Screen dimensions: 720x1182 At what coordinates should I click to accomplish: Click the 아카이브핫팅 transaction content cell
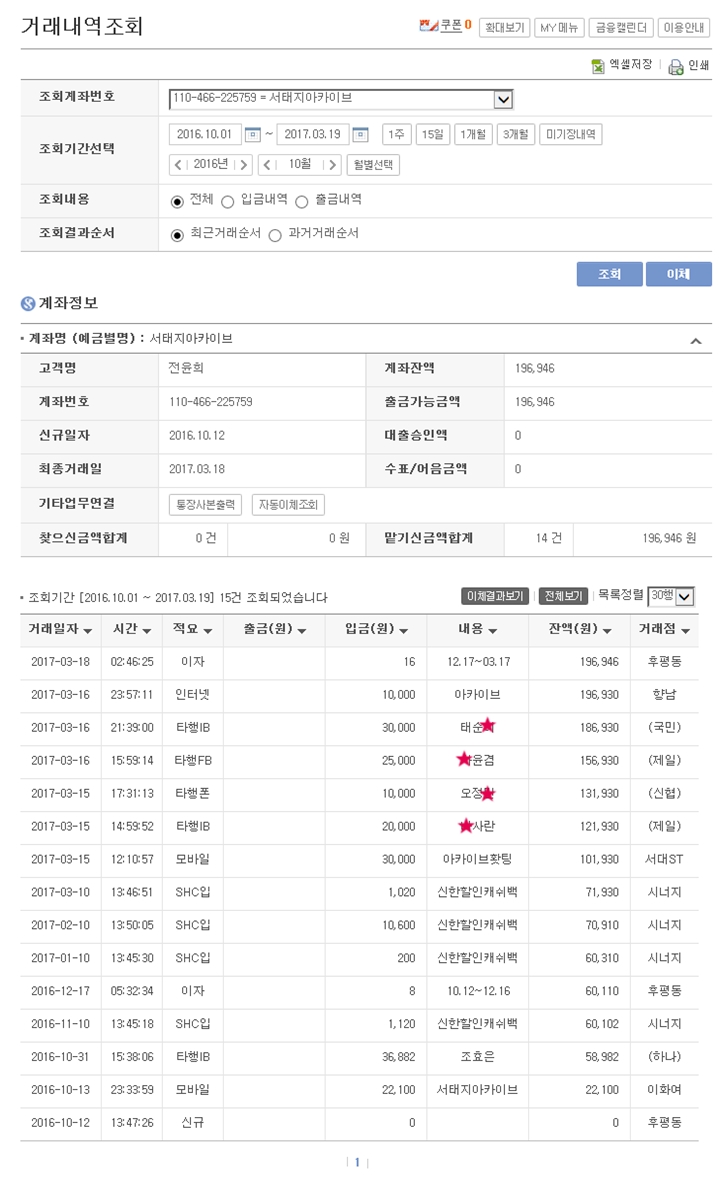pyautogui.click(x=477, y=859)
